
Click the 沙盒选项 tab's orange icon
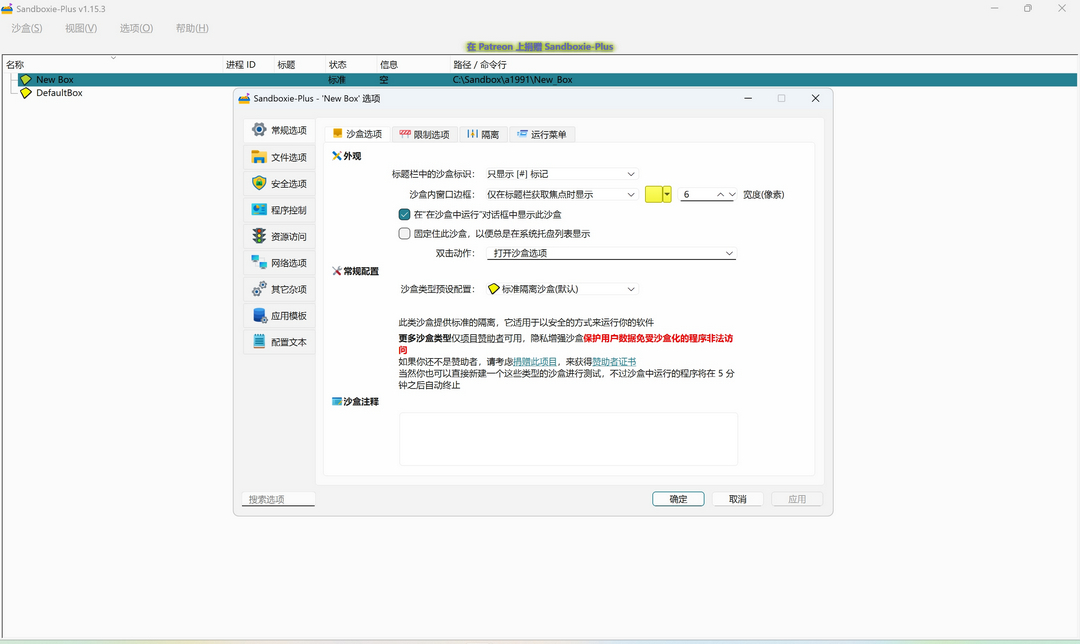coord(338,134)
